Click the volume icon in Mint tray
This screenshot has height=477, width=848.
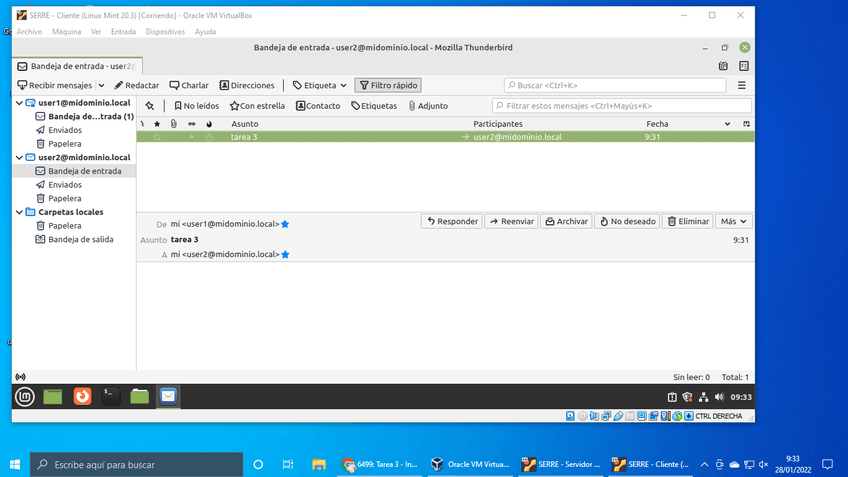click(x=719, y=397)
